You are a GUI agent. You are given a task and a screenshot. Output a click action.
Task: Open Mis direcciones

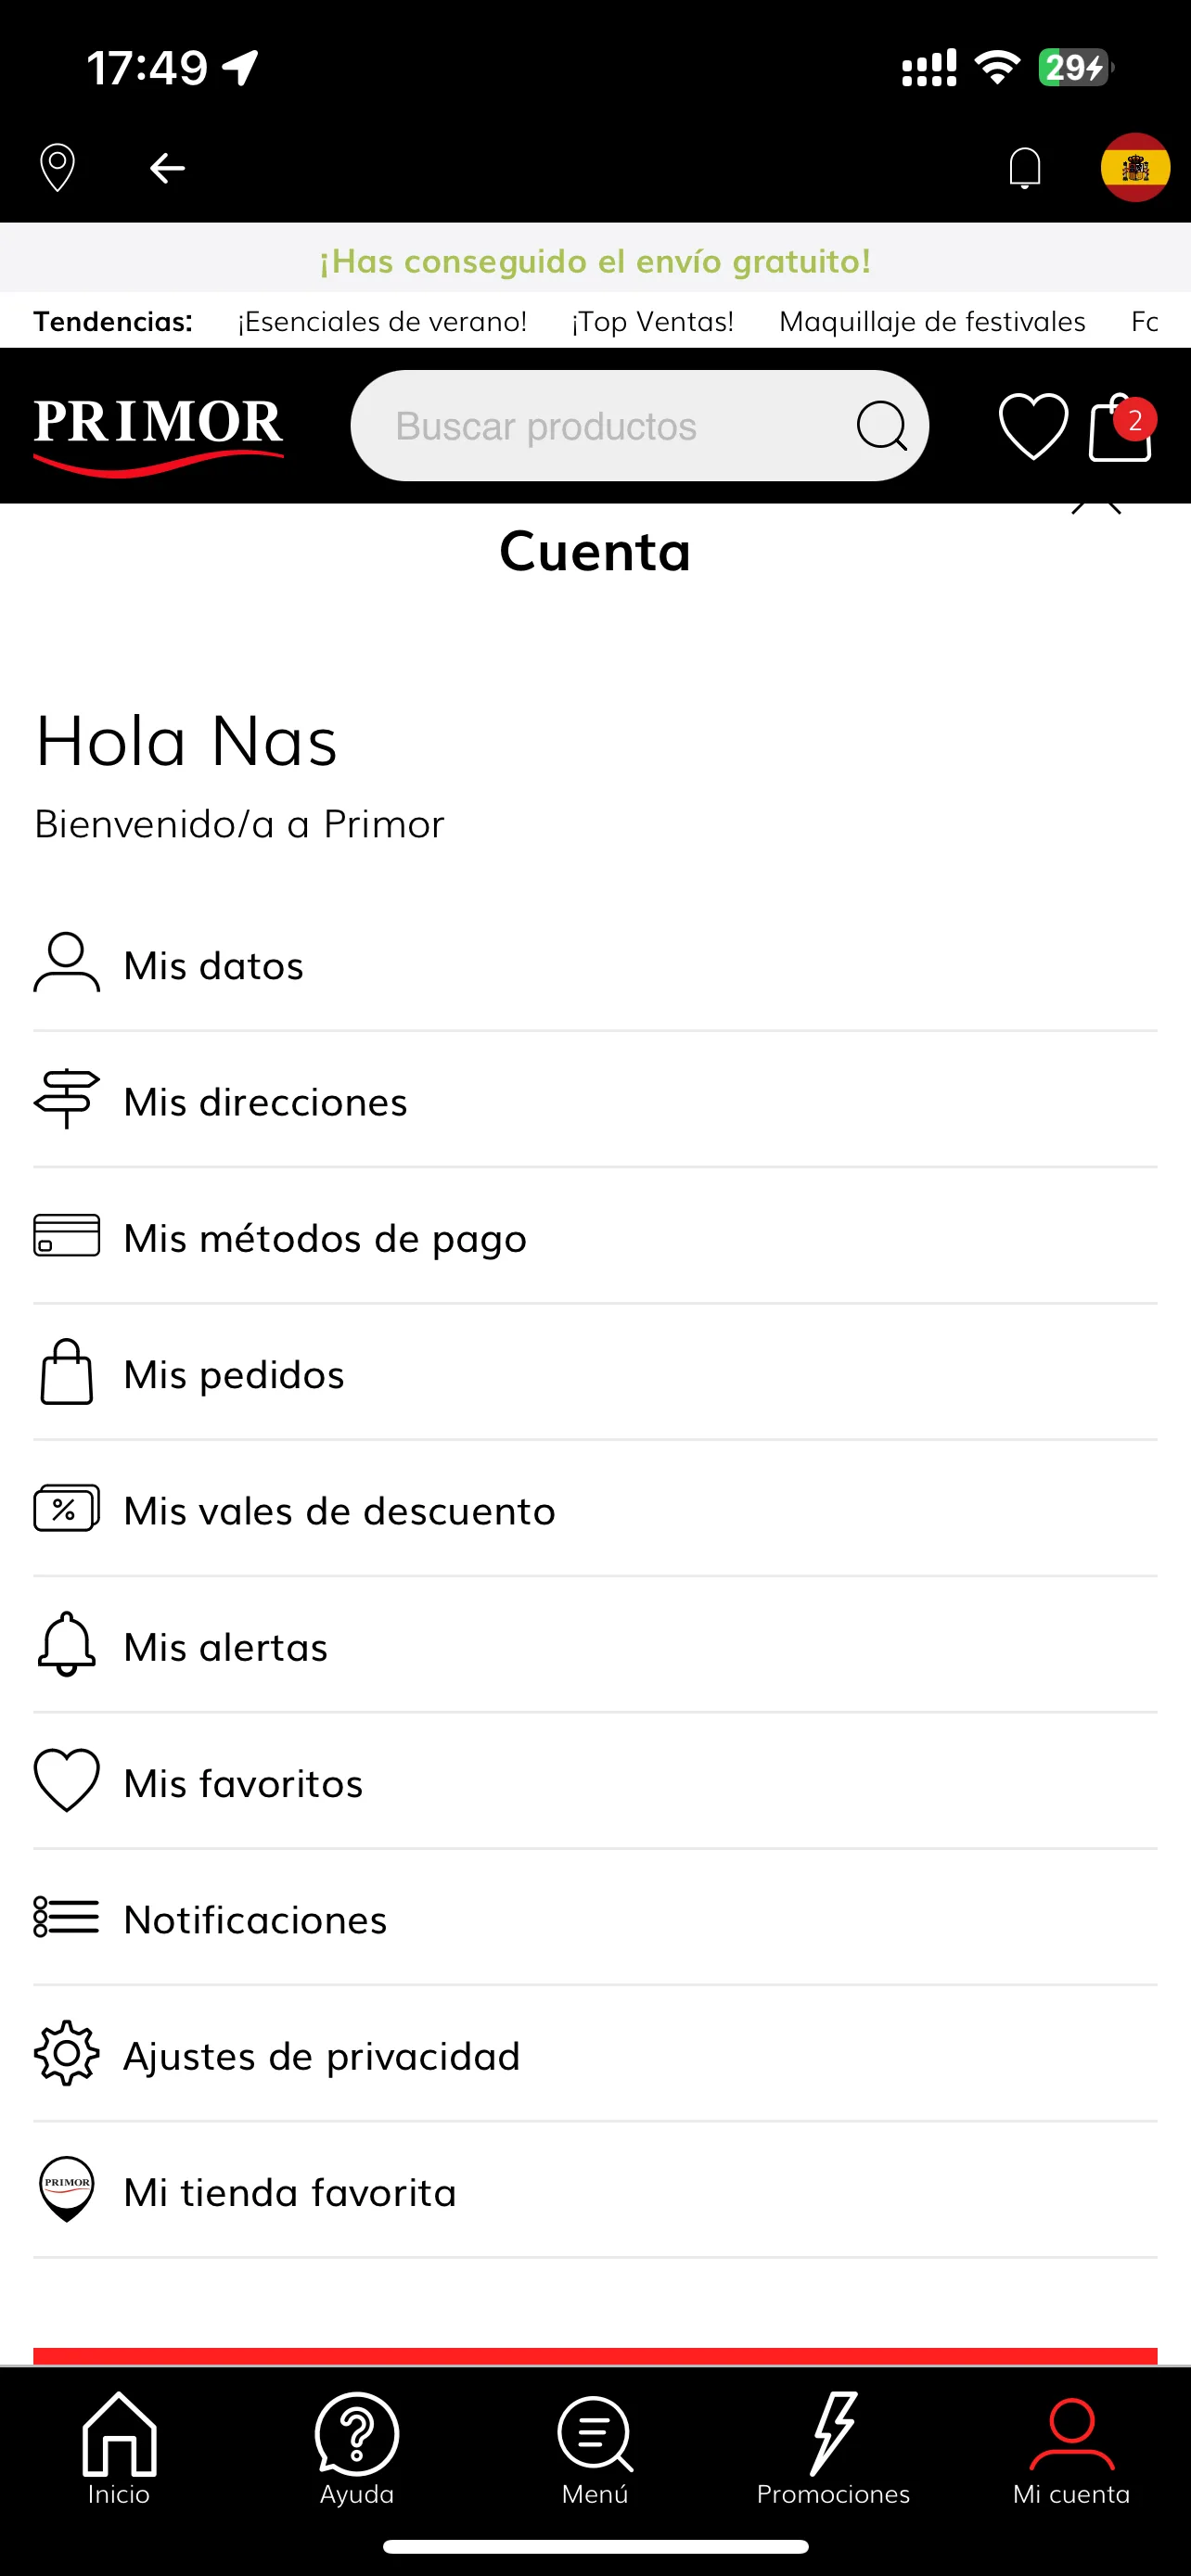tap(595, 1101)
